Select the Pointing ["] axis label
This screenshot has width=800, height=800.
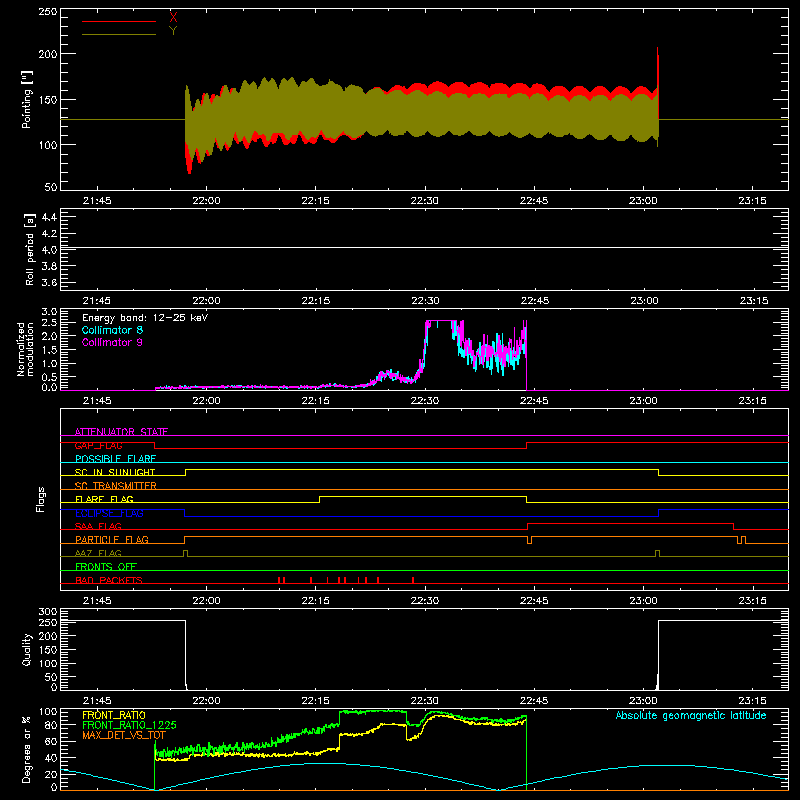pyautogui.click(x=27, y=99)
